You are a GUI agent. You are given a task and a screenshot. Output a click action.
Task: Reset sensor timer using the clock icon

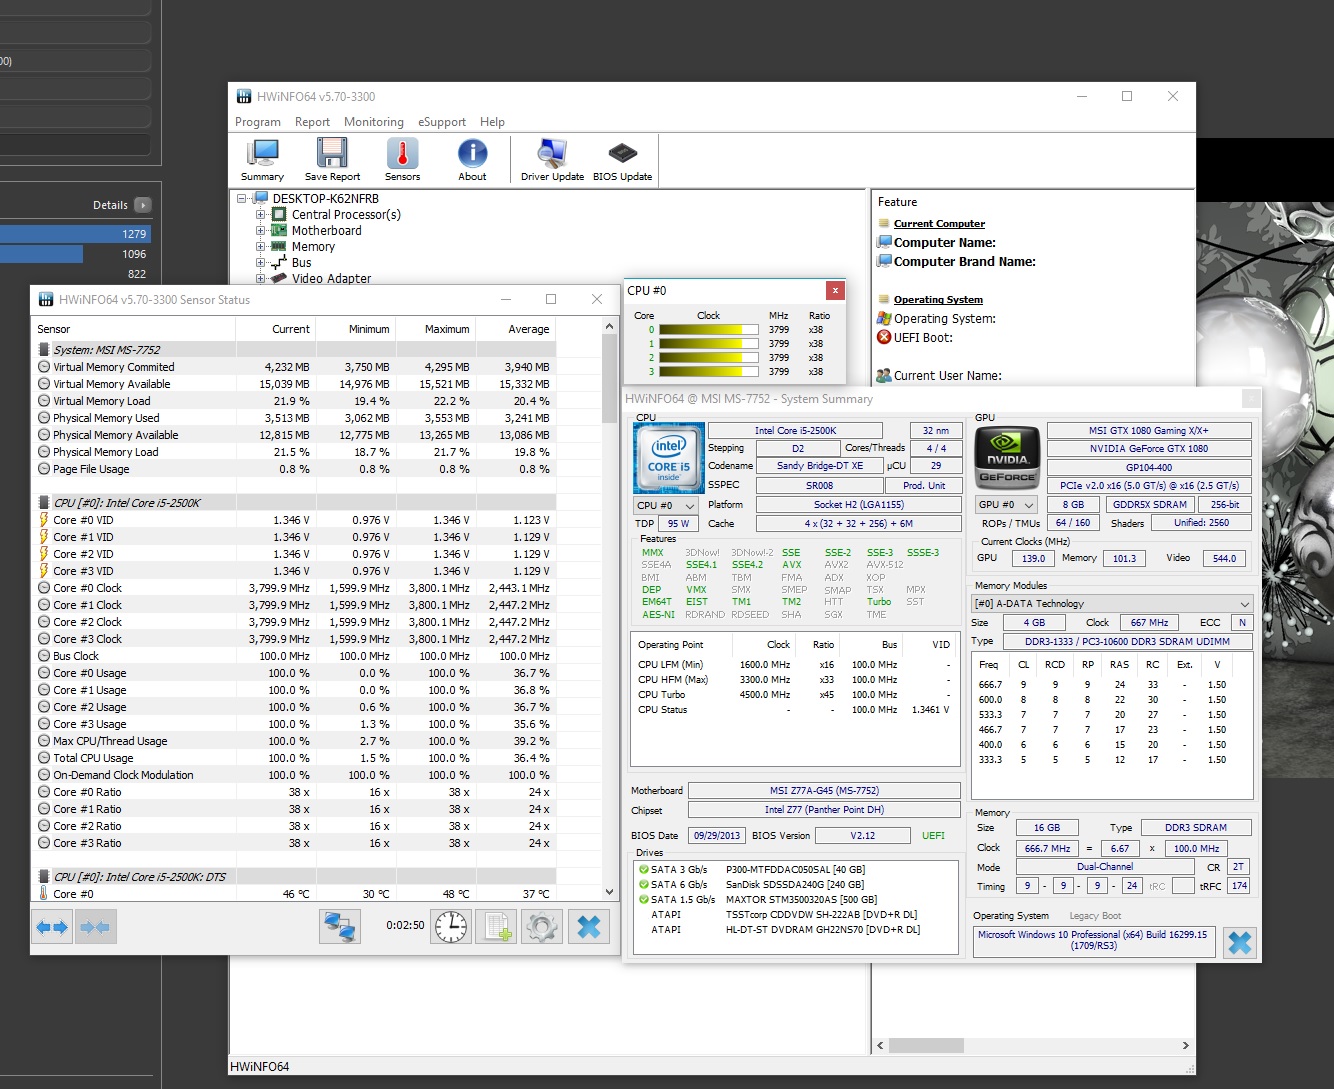(451, 926)
